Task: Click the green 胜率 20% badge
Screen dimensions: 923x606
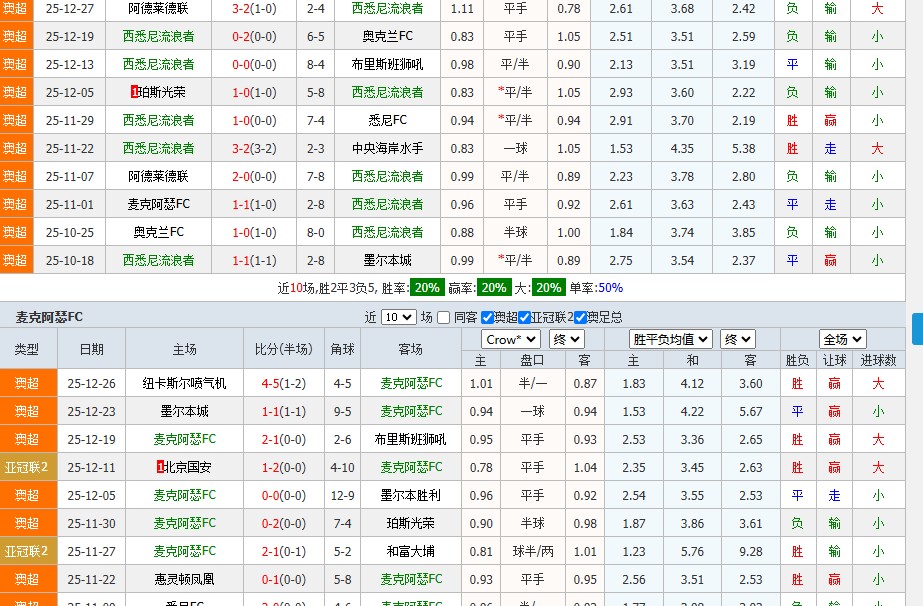Action: tap(427, 286)
